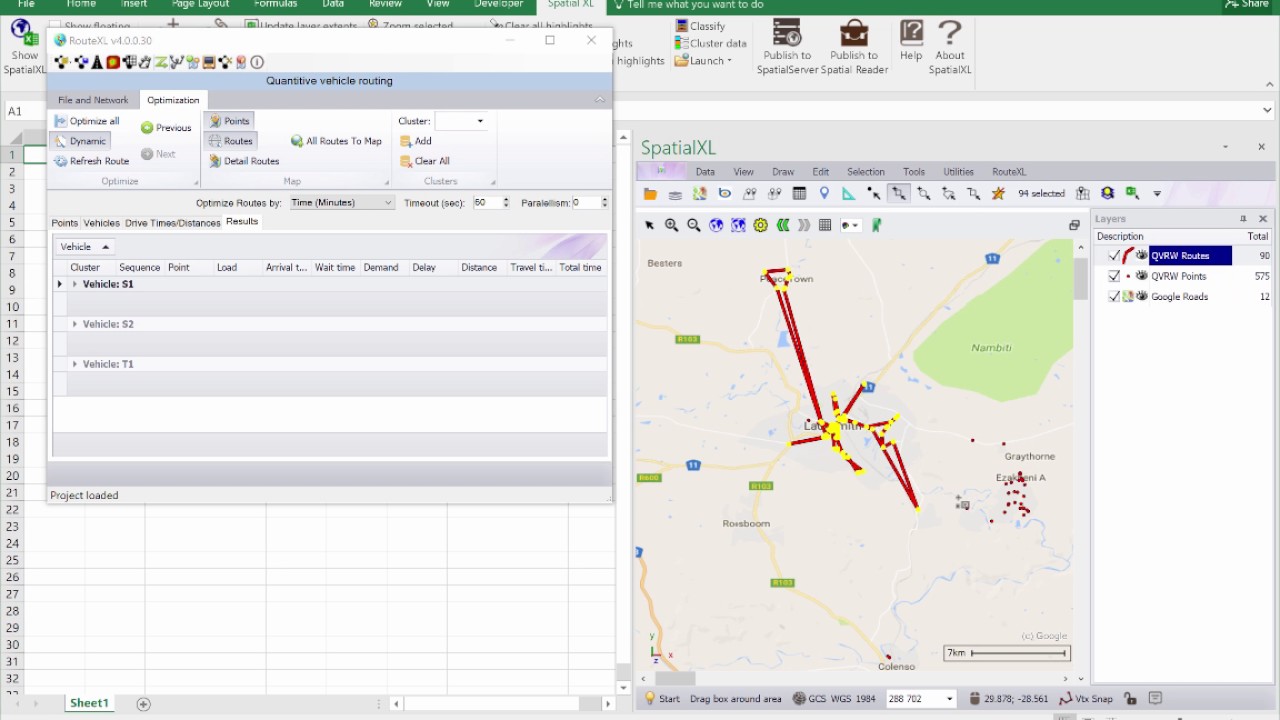The width and height of the screenshot is (1280, 720).
Task: Click the Publish to Spatial Reader icon
Action: click(x=854, y=46)
